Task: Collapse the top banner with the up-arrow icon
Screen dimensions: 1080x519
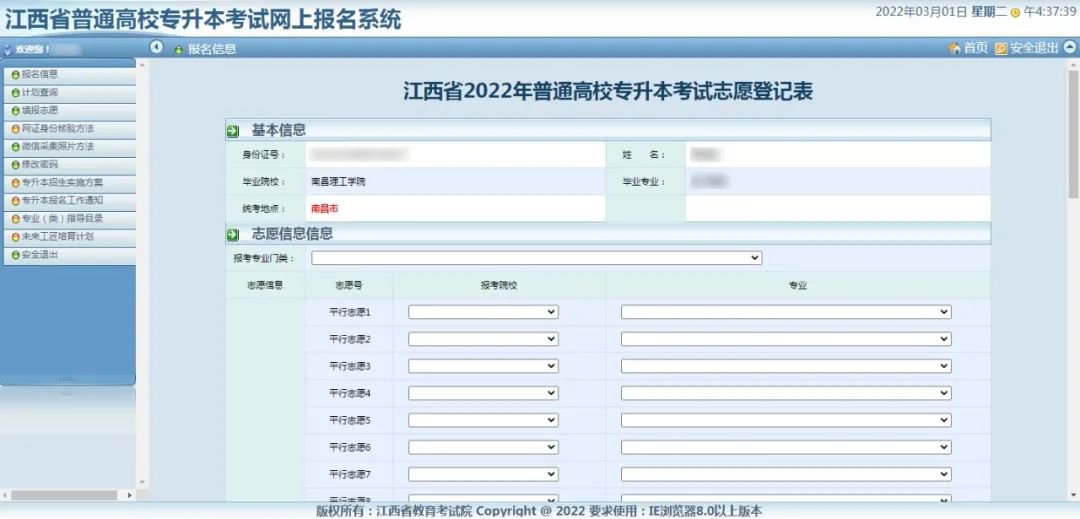Action: click(x=1069, y=47)
